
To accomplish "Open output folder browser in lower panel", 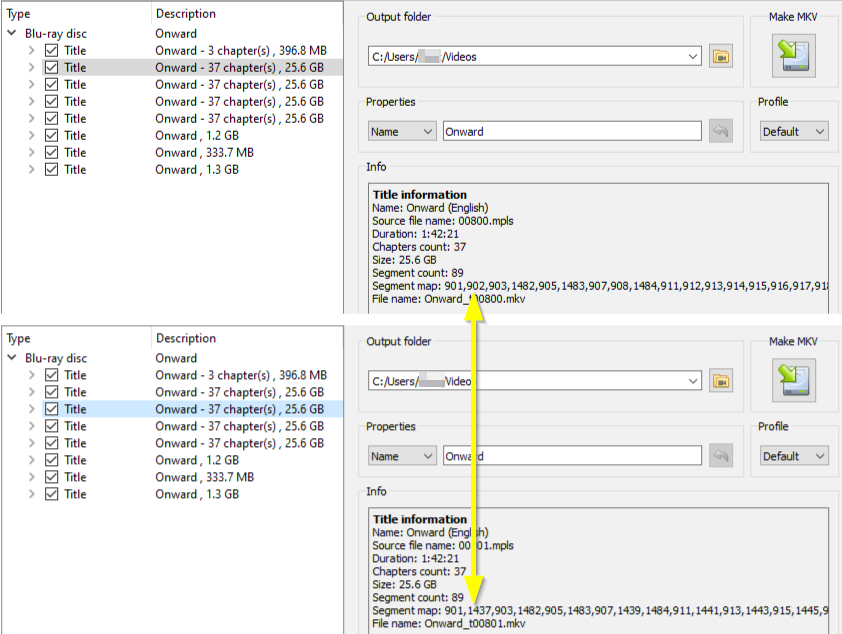I will [x=721, y=381].
